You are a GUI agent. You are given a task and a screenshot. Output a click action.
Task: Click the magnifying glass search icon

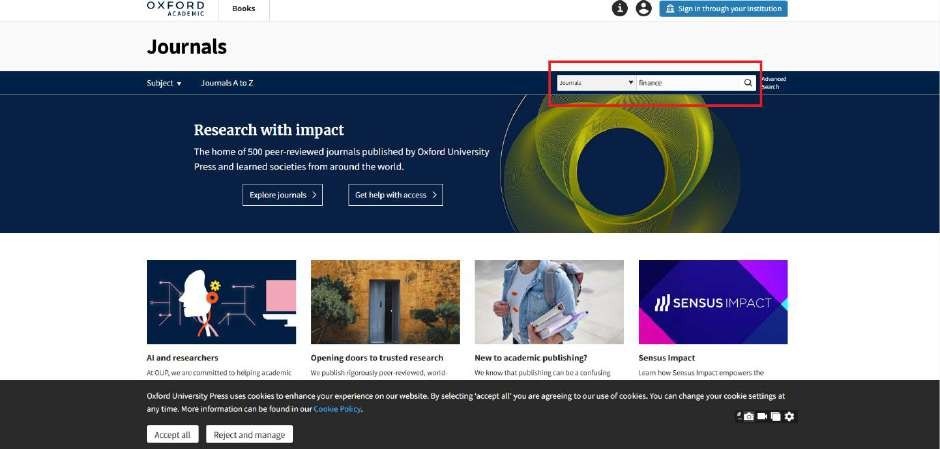coord(748,83)
